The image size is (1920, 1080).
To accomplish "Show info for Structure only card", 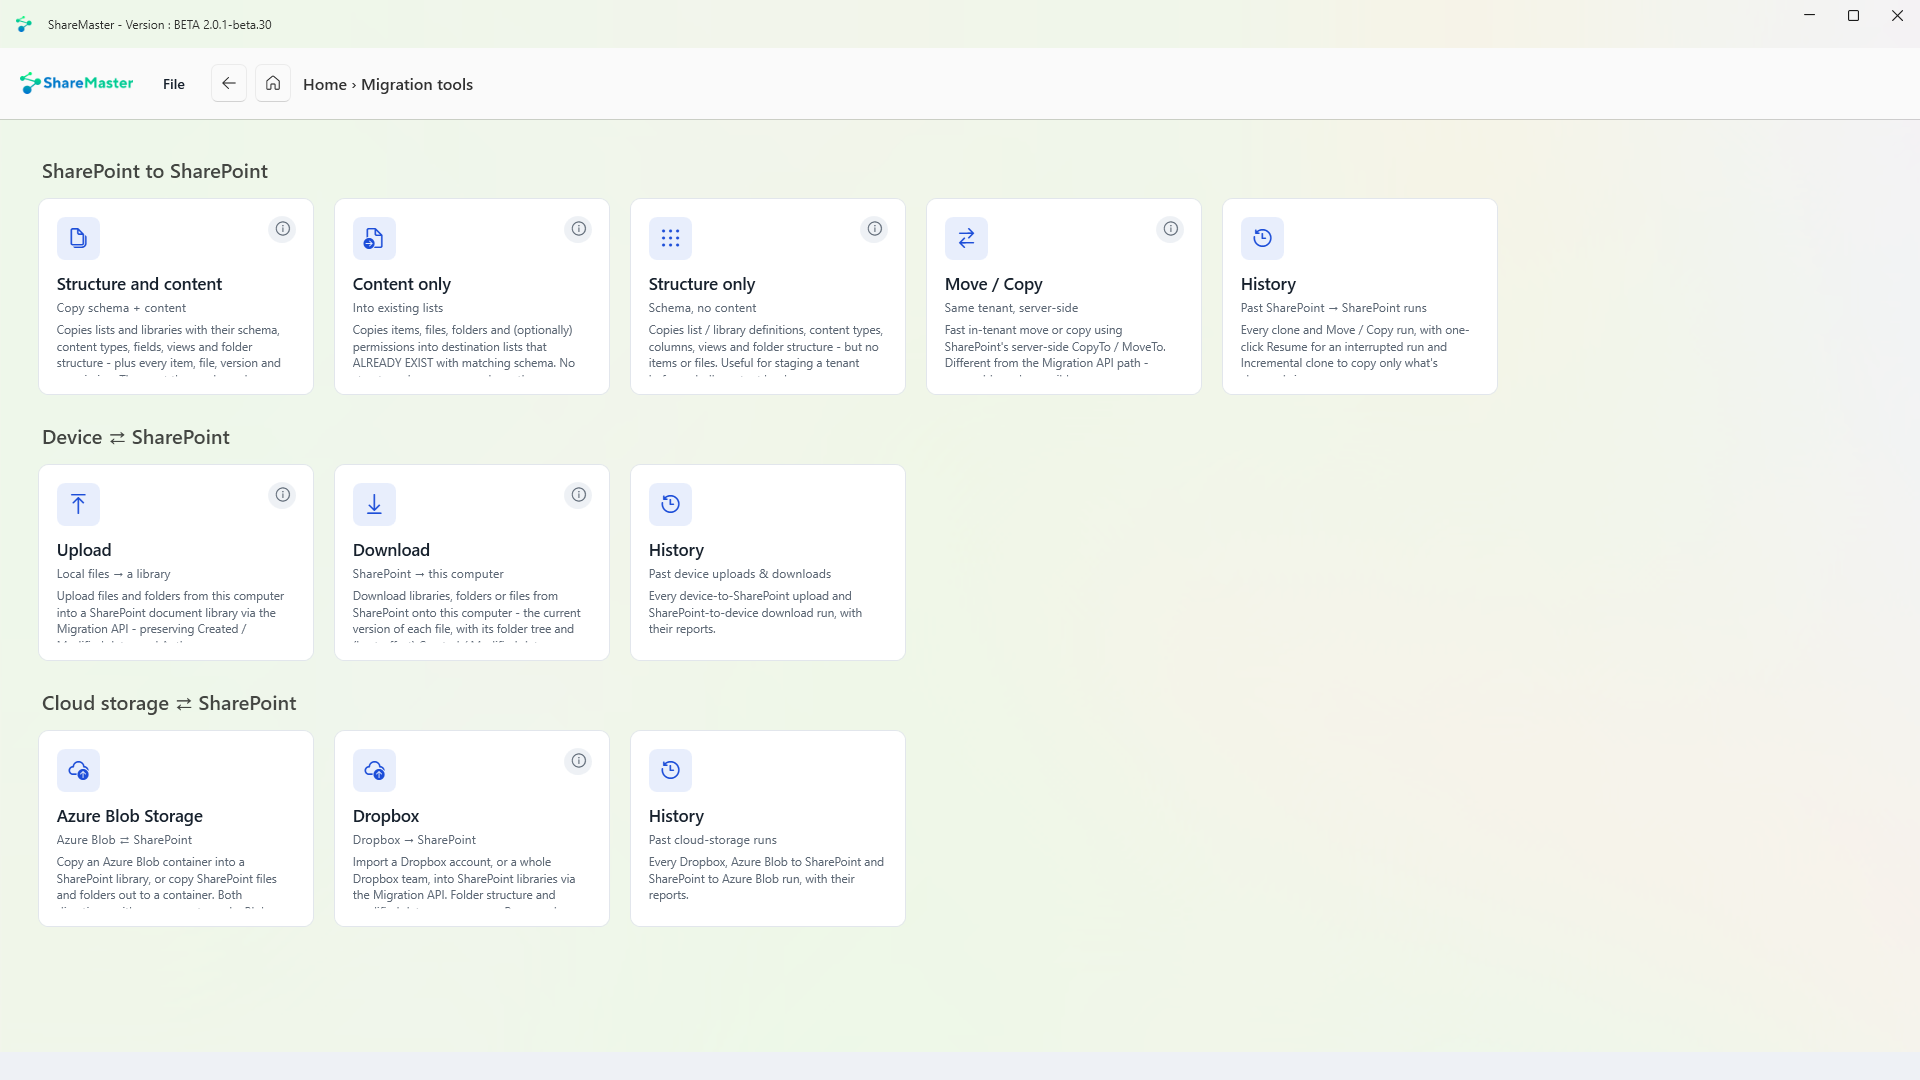I will coord(875,229).
